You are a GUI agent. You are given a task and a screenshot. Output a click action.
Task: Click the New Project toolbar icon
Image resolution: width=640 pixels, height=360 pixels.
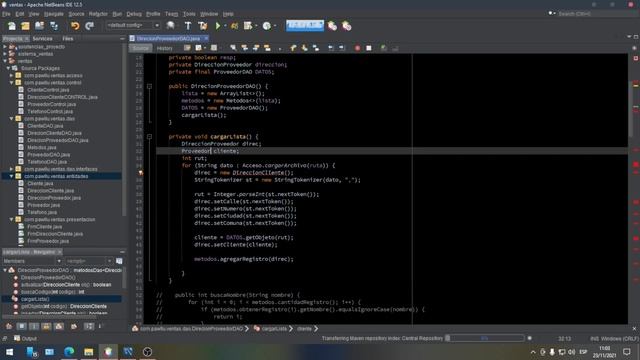25,26
